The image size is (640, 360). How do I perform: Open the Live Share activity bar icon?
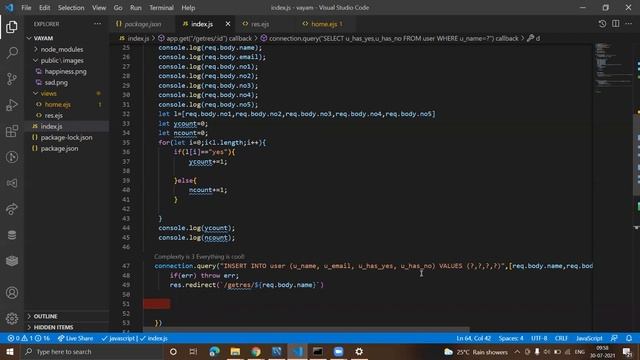[x=12, y=209]
